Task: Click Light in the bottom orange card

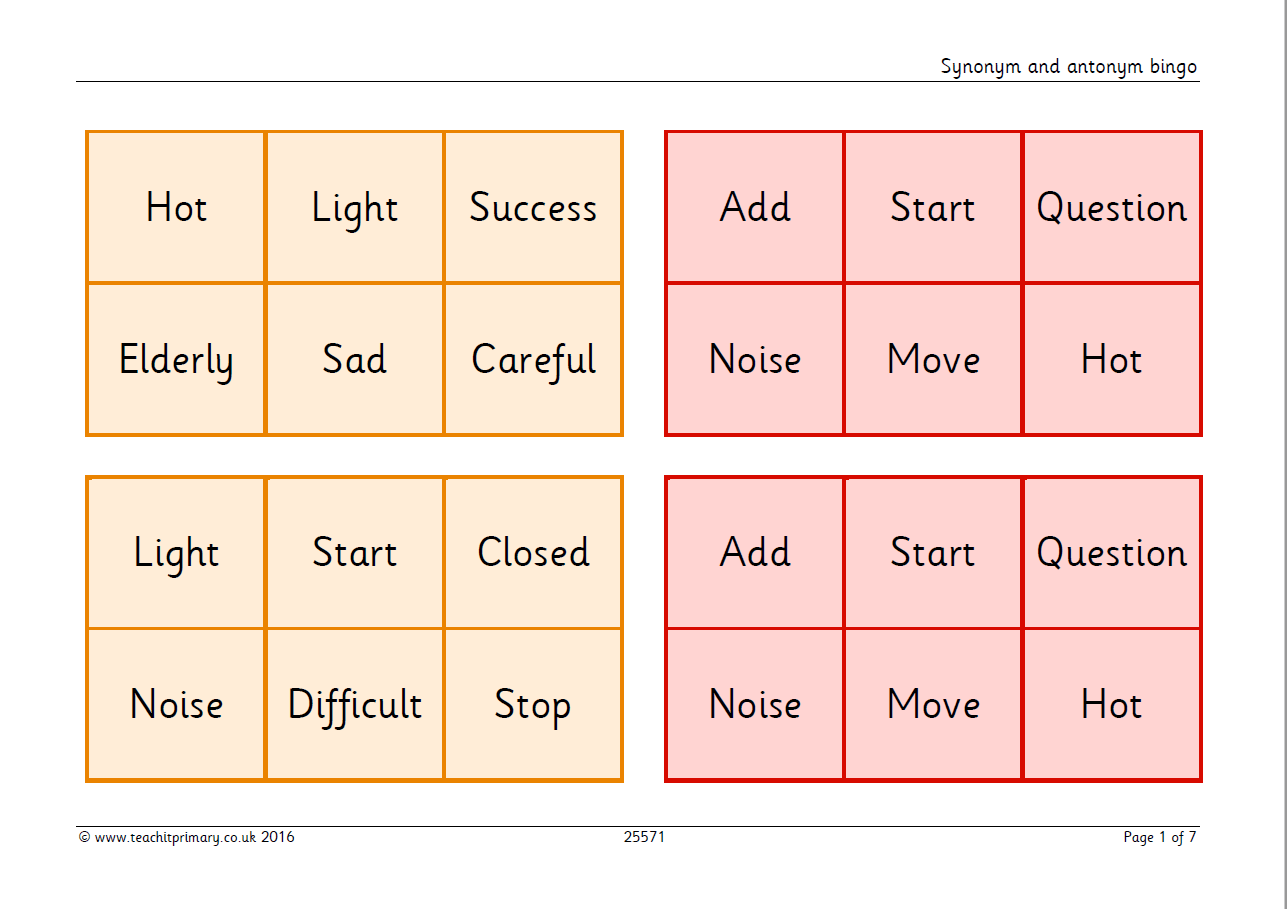Action: pos(176,552)
